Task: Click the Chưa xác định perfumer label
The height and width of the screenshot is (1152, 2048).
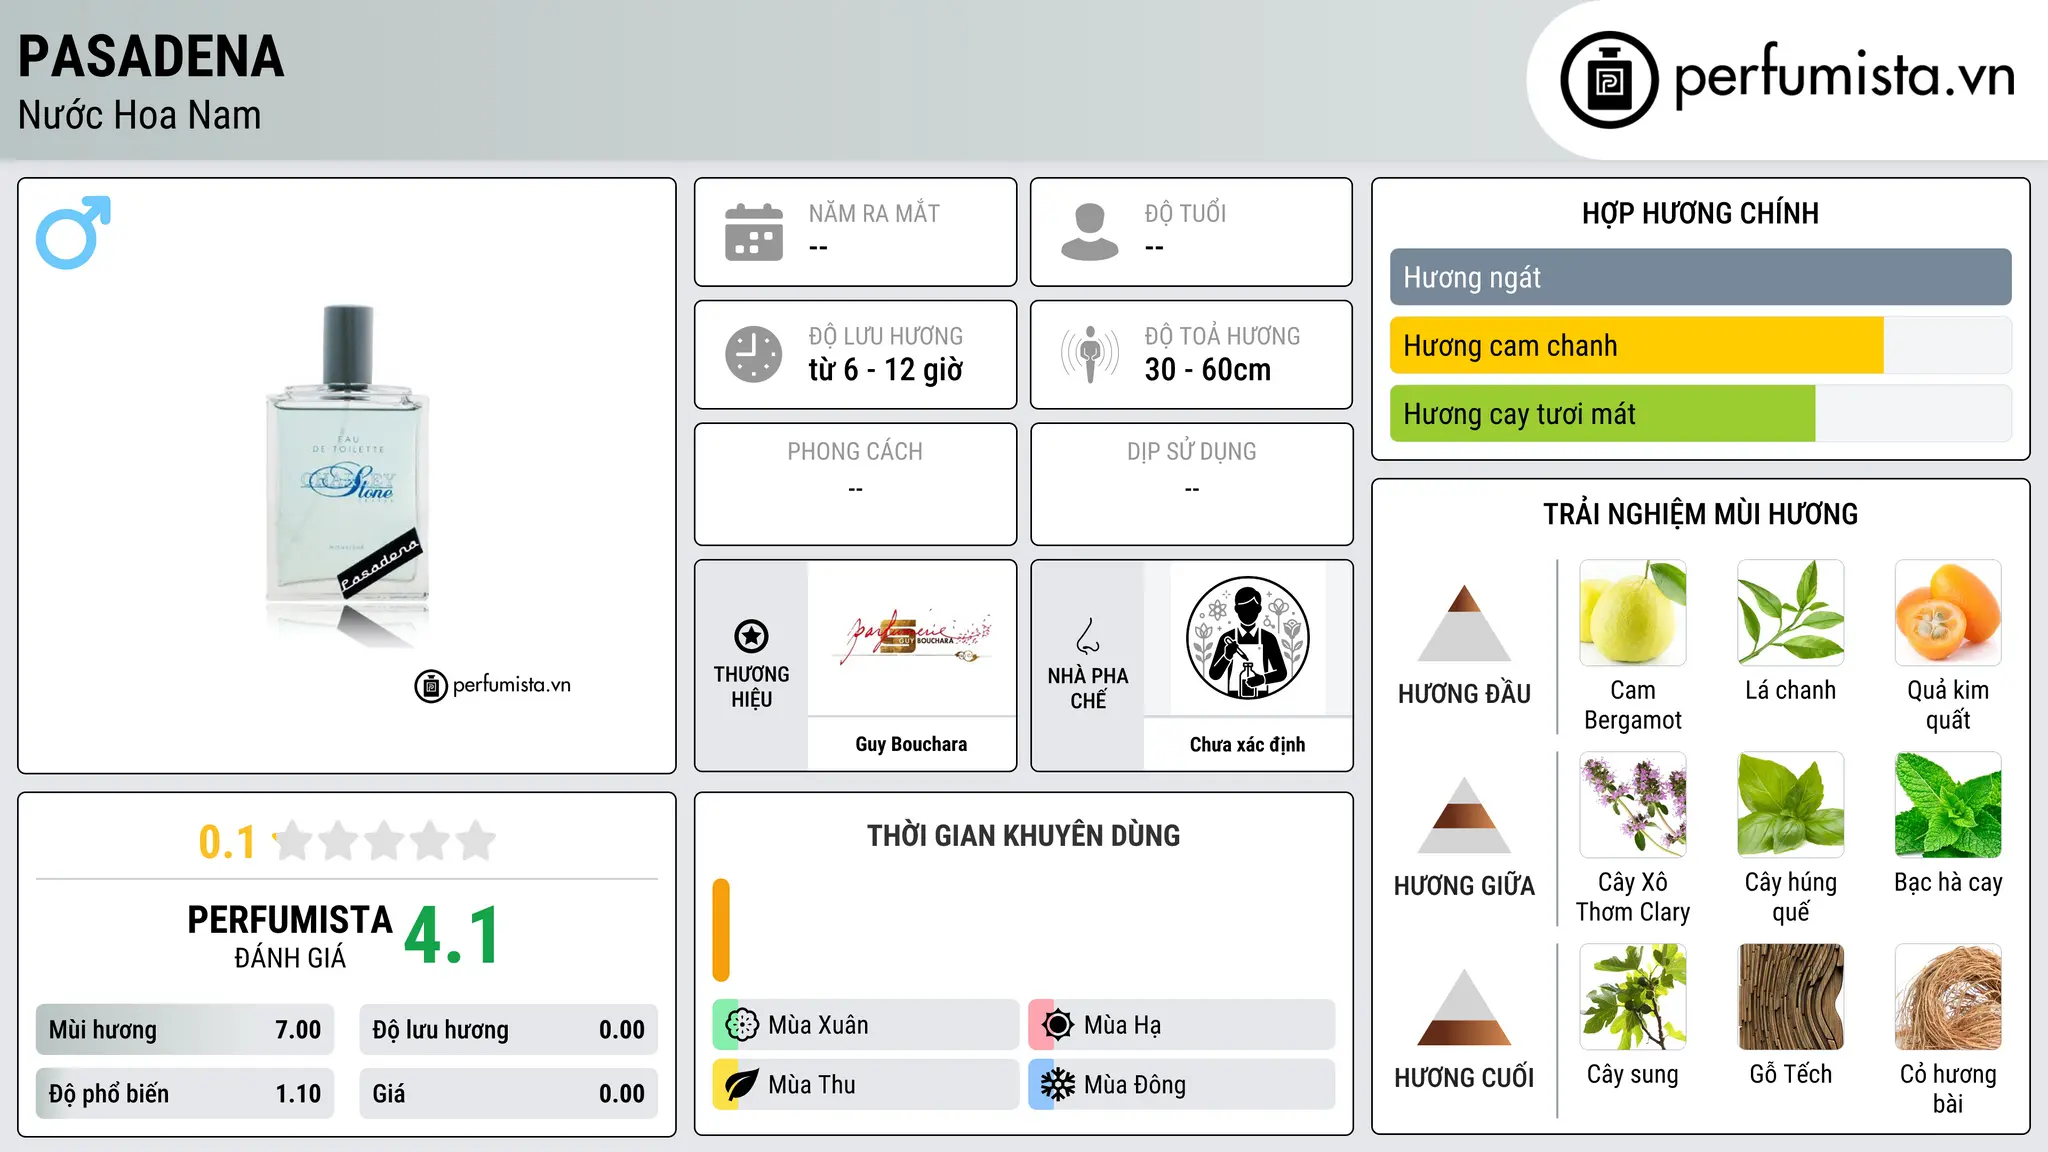Action: tap(1247, 744)
